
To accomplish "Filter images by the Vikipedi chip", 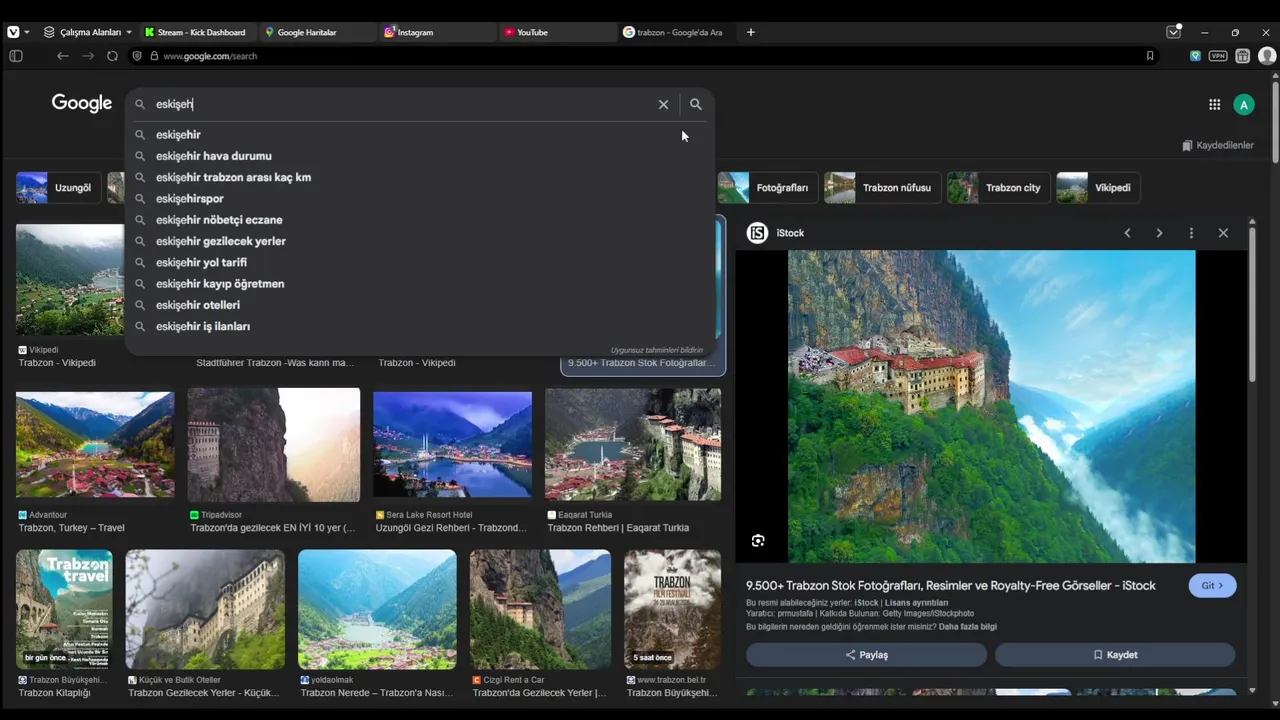I will [x=1098, y=188].
